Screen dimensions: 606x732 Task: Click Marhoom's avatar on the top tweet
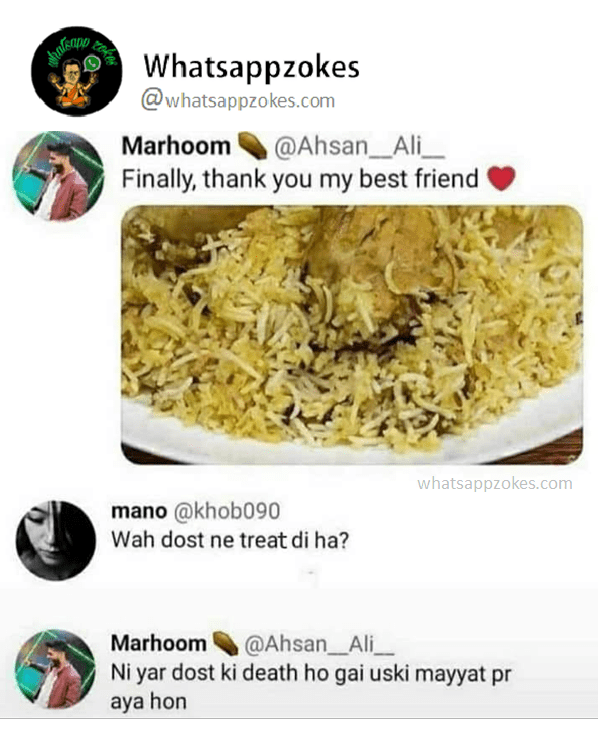(x=58, y=176)
